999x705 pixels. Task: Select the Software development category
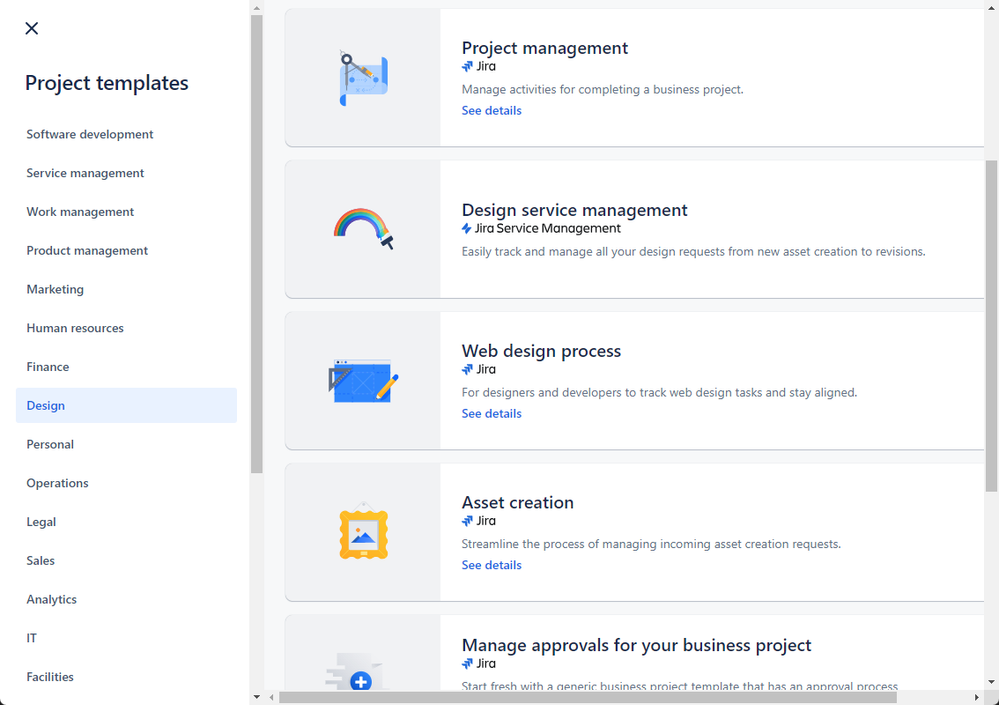pyautogui.click(x=126, y=134)
